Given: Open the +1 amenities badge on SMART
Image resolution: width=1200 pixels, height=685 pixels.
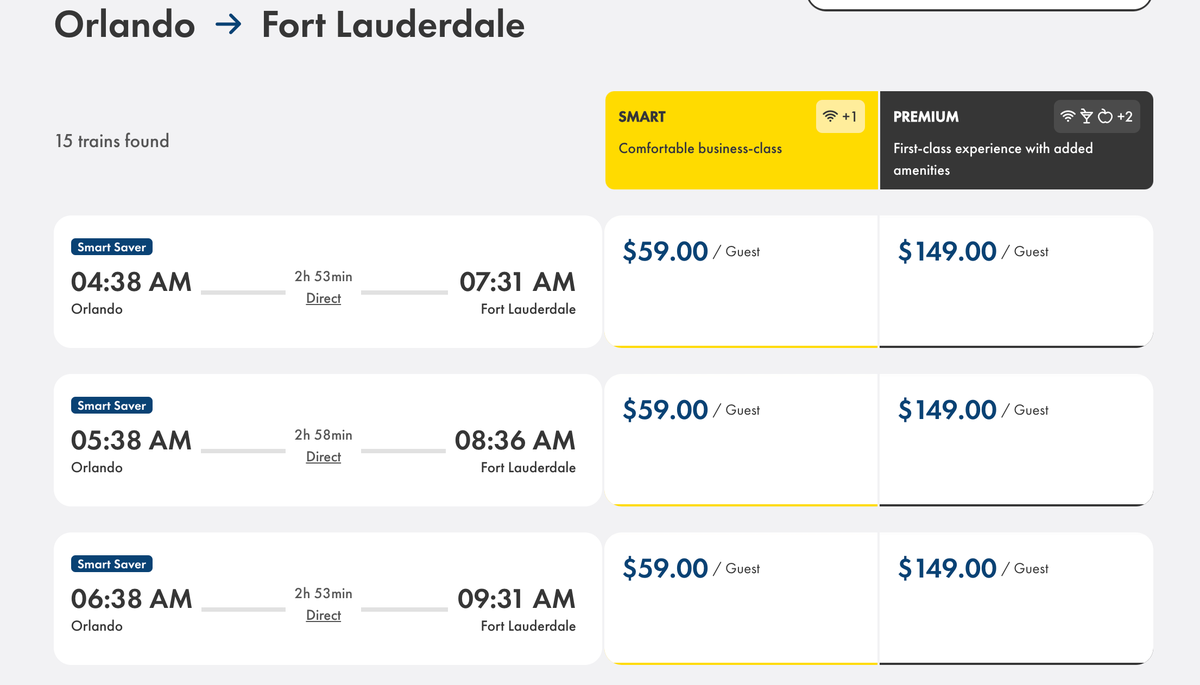Looking at the screenshot, I should pyautogui.click(x=849, y=116).
